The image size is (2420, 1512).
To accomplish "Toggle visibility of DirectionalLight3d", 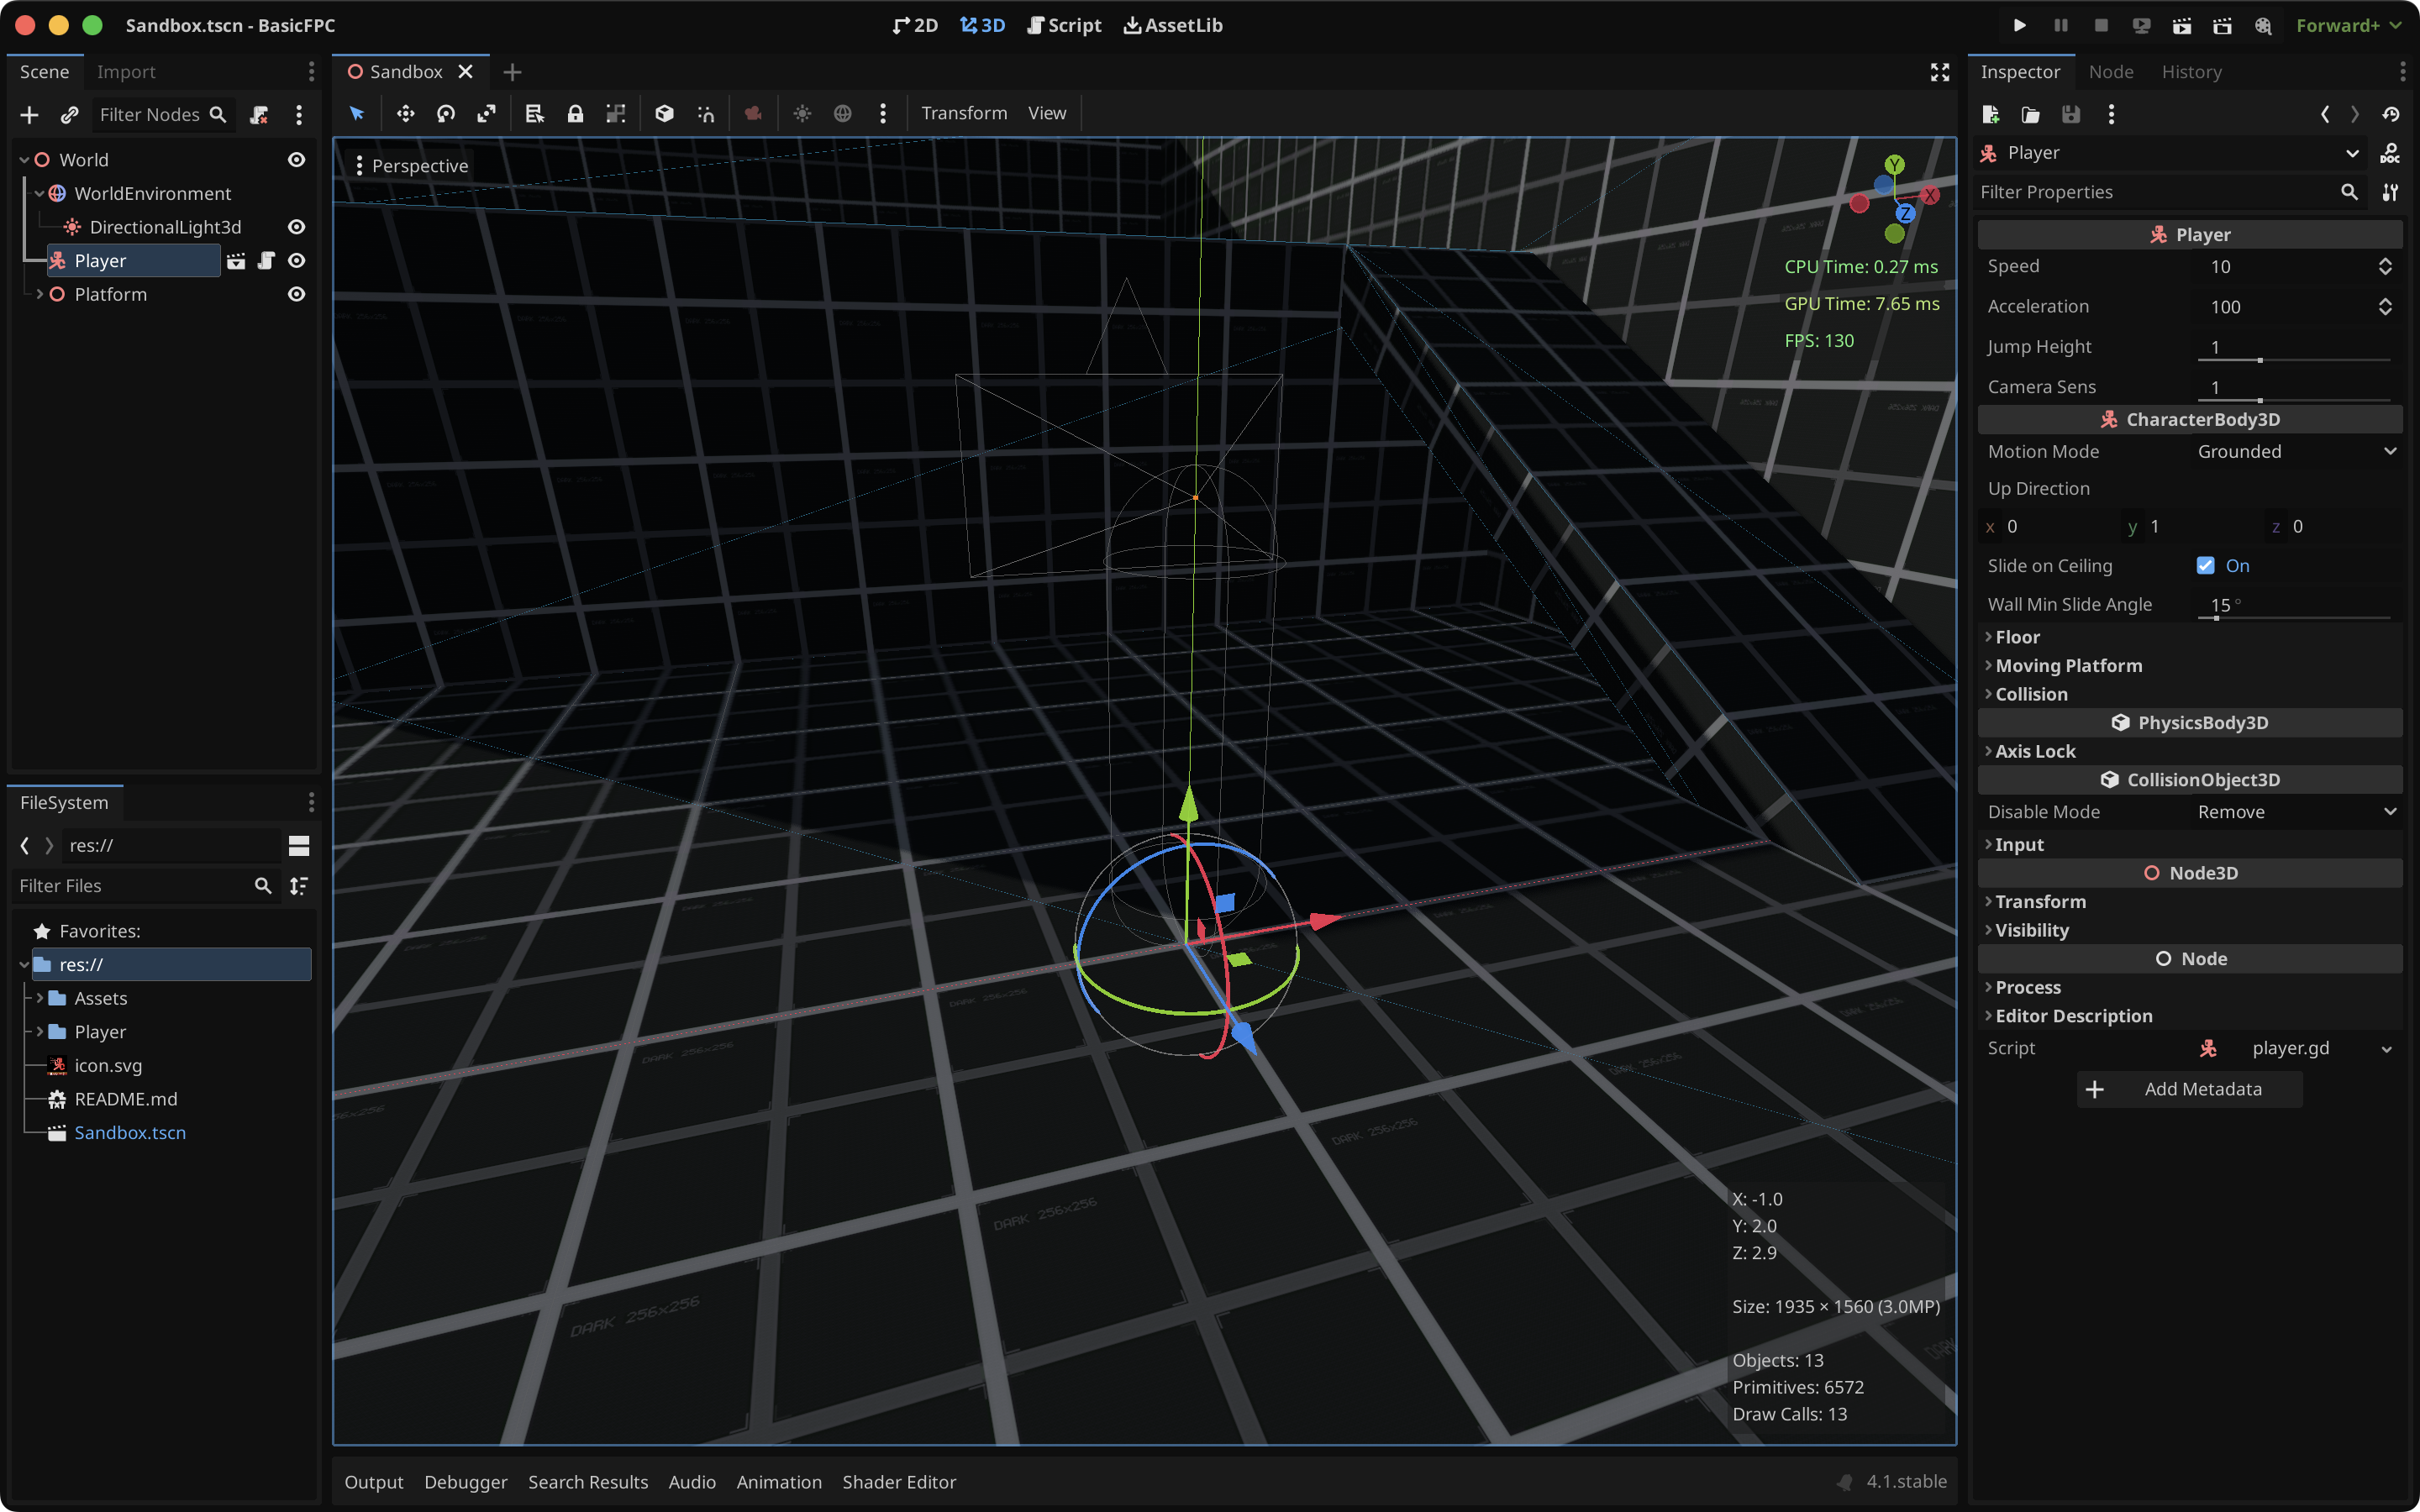I will [x=296, y=227].
